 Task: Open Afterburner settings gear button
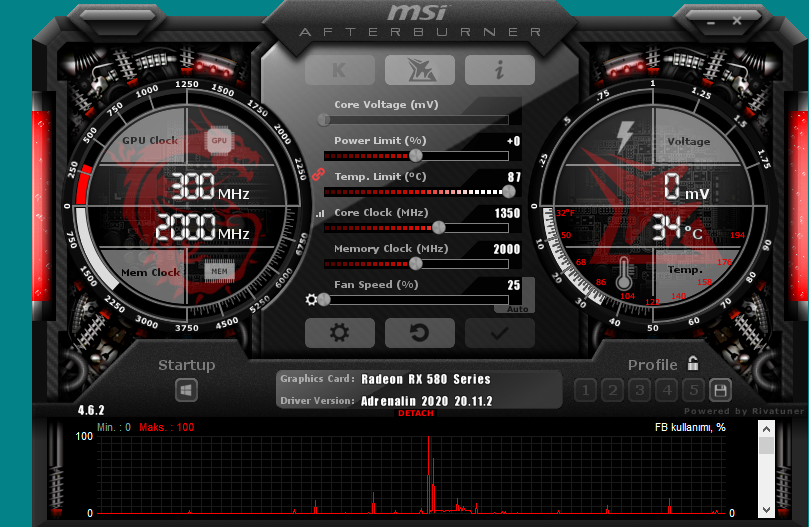point(339,333)
